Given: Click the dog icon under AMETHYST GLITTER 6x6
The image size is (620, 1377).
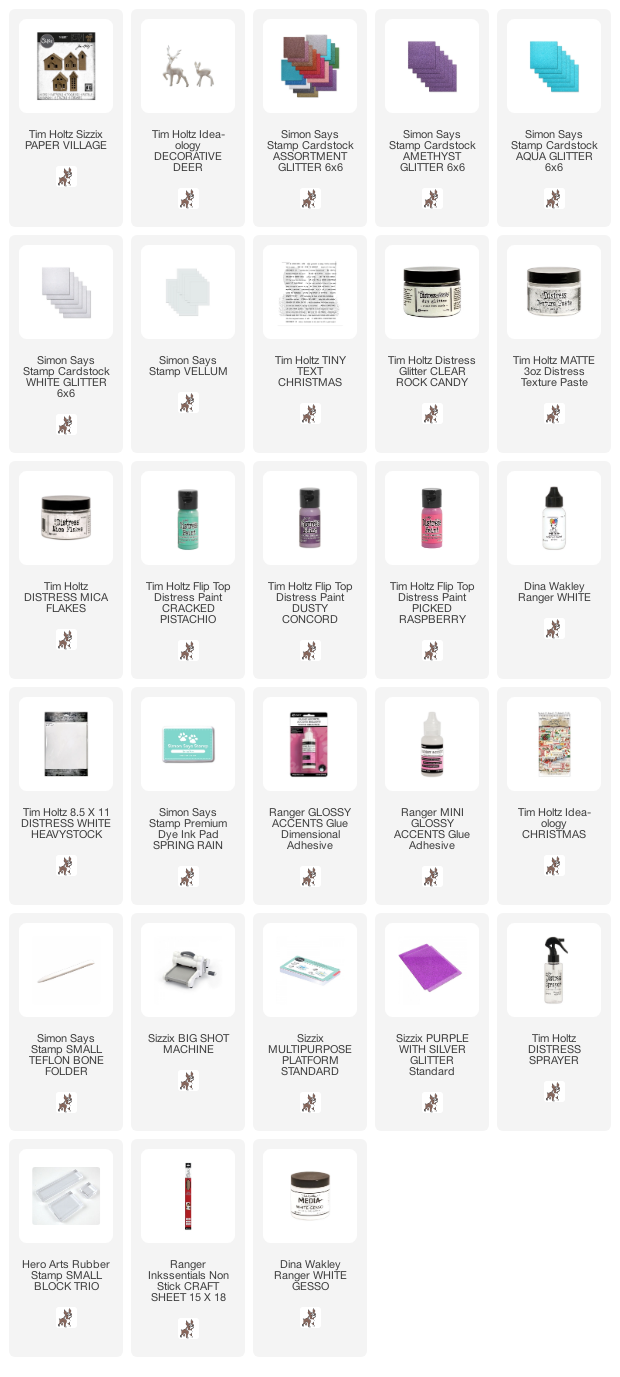Looking at the screenshot, I should click(x=432, y=199).
